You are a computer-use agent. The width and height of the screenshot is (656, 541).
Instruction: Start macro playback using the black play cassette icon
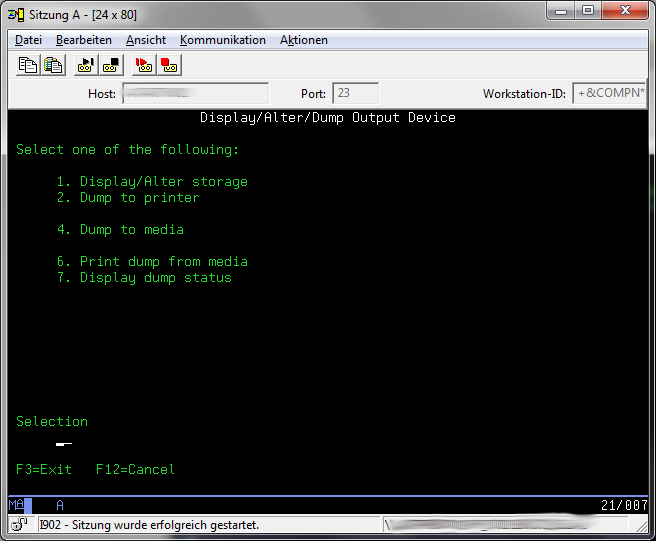click(x=86, y=65)
